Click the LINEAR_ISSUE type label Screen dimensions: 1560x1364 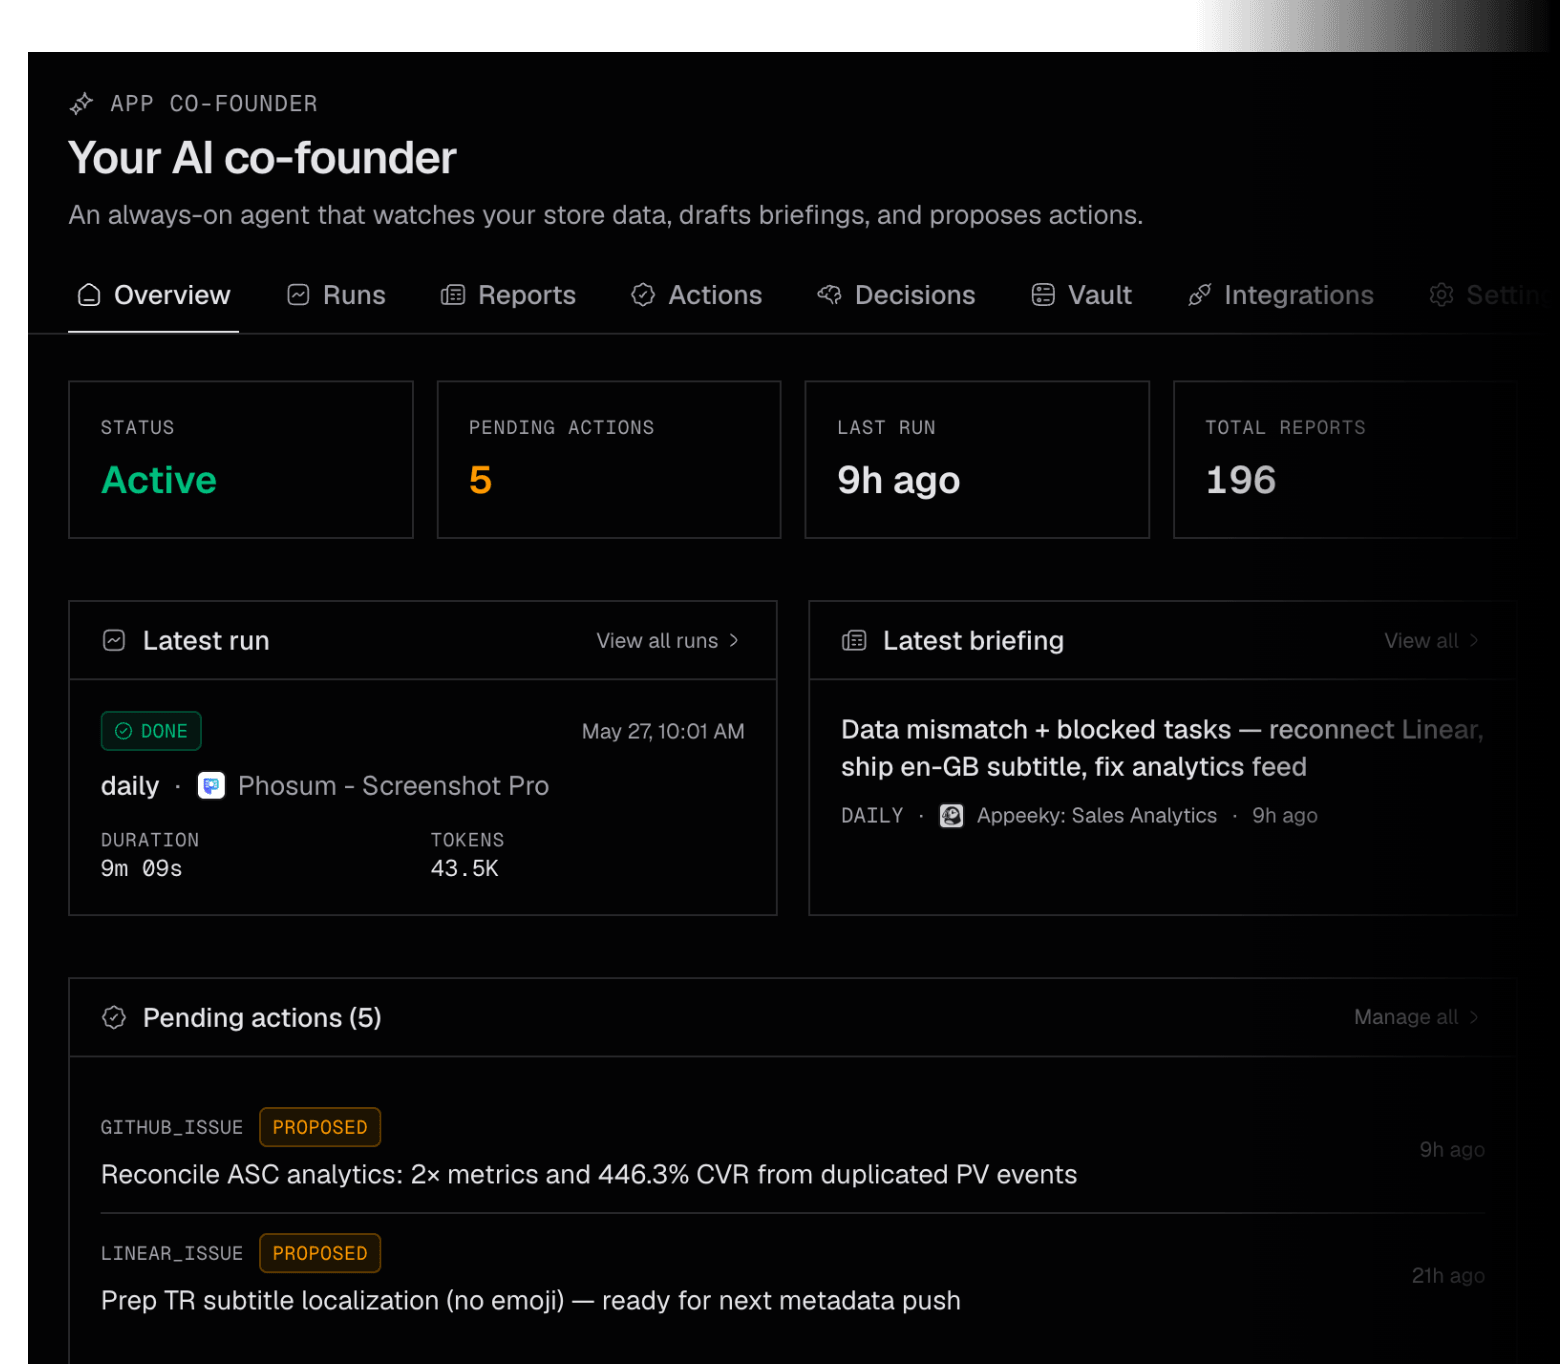click(x=172, y=1254)
